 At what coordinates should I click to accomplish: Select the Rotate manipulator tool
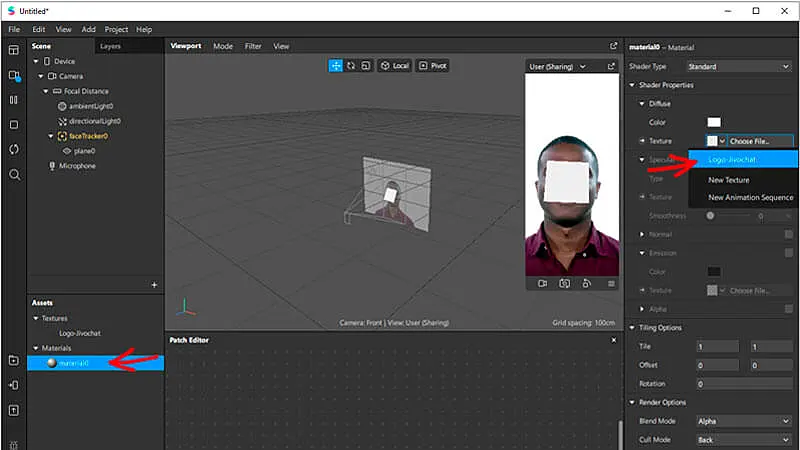351,65
